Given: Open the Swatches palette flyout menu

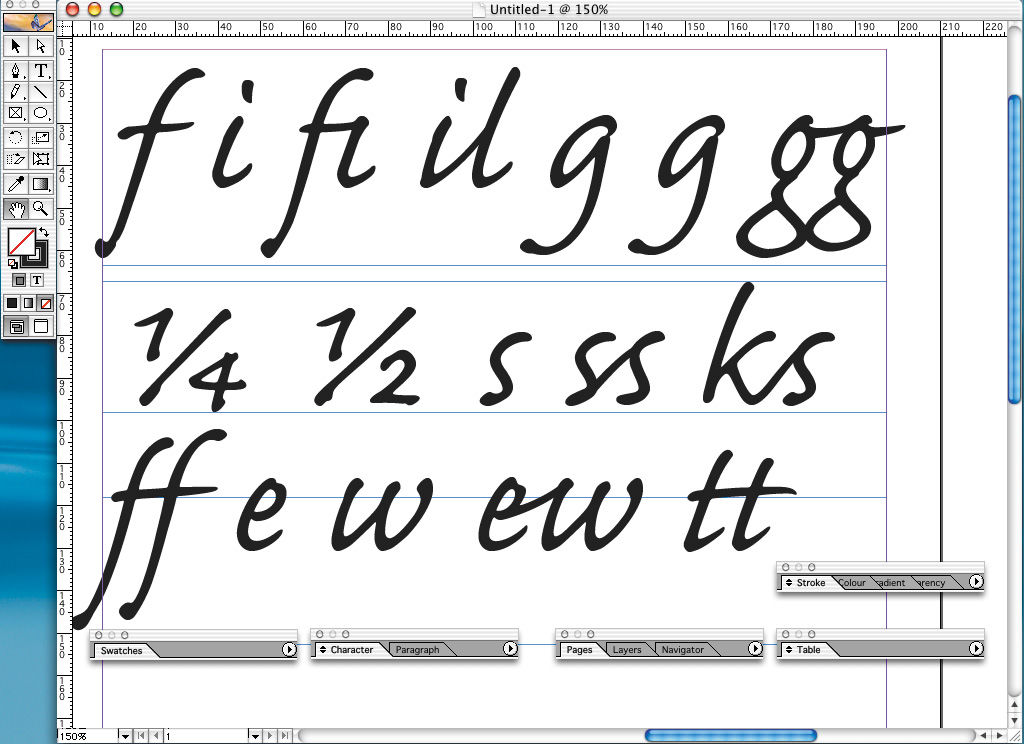Looking at the screenshot, I should point(288,650).
